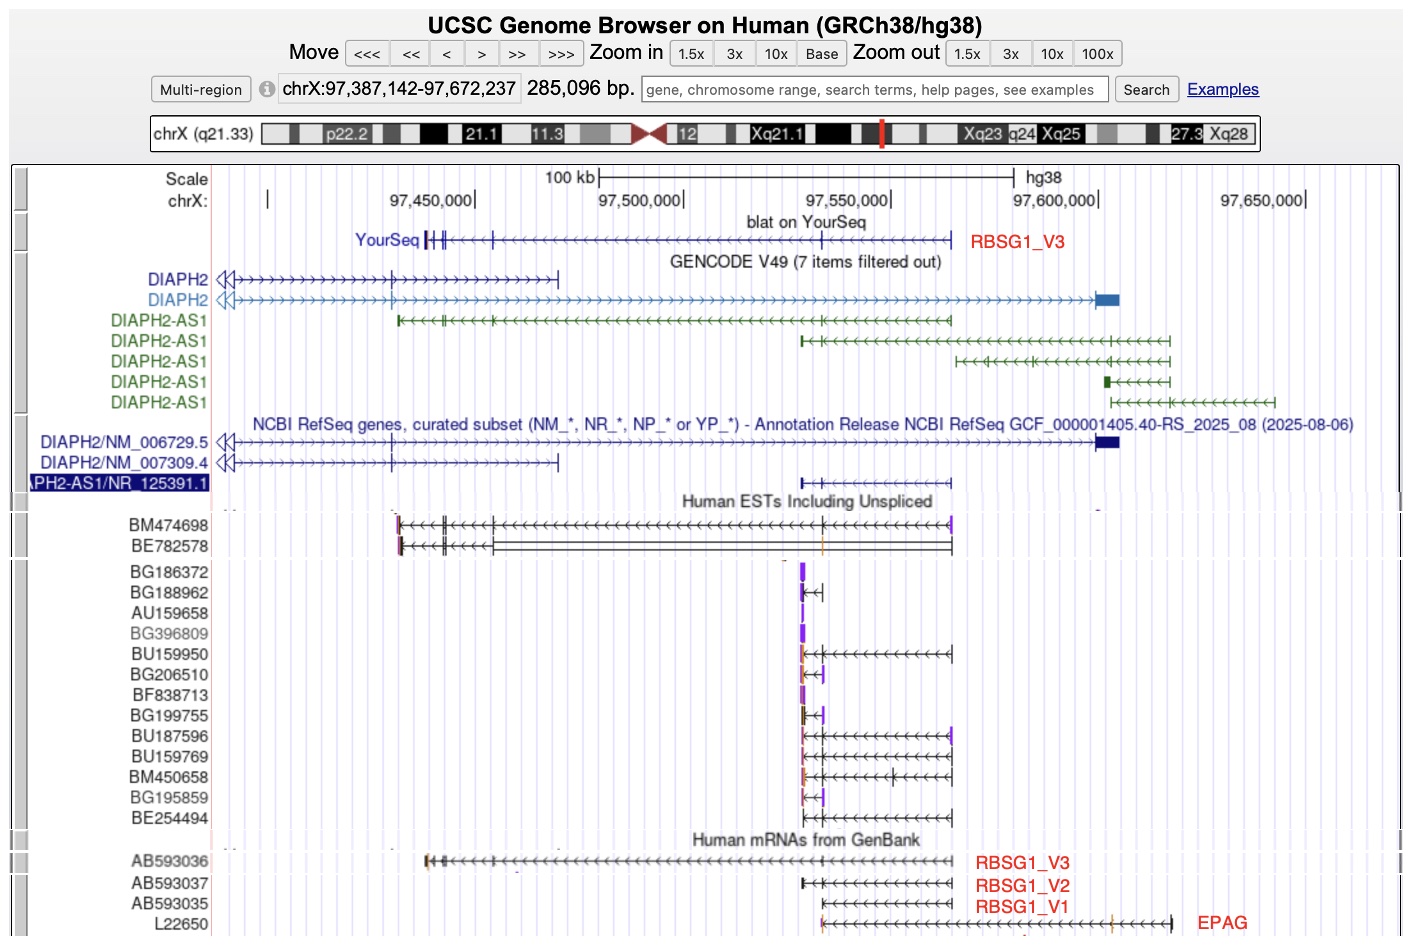Click the info icon beside Multi-region
Image resolution: width=1414 pixels, height=952 pixels.
(x=267, y=89)
